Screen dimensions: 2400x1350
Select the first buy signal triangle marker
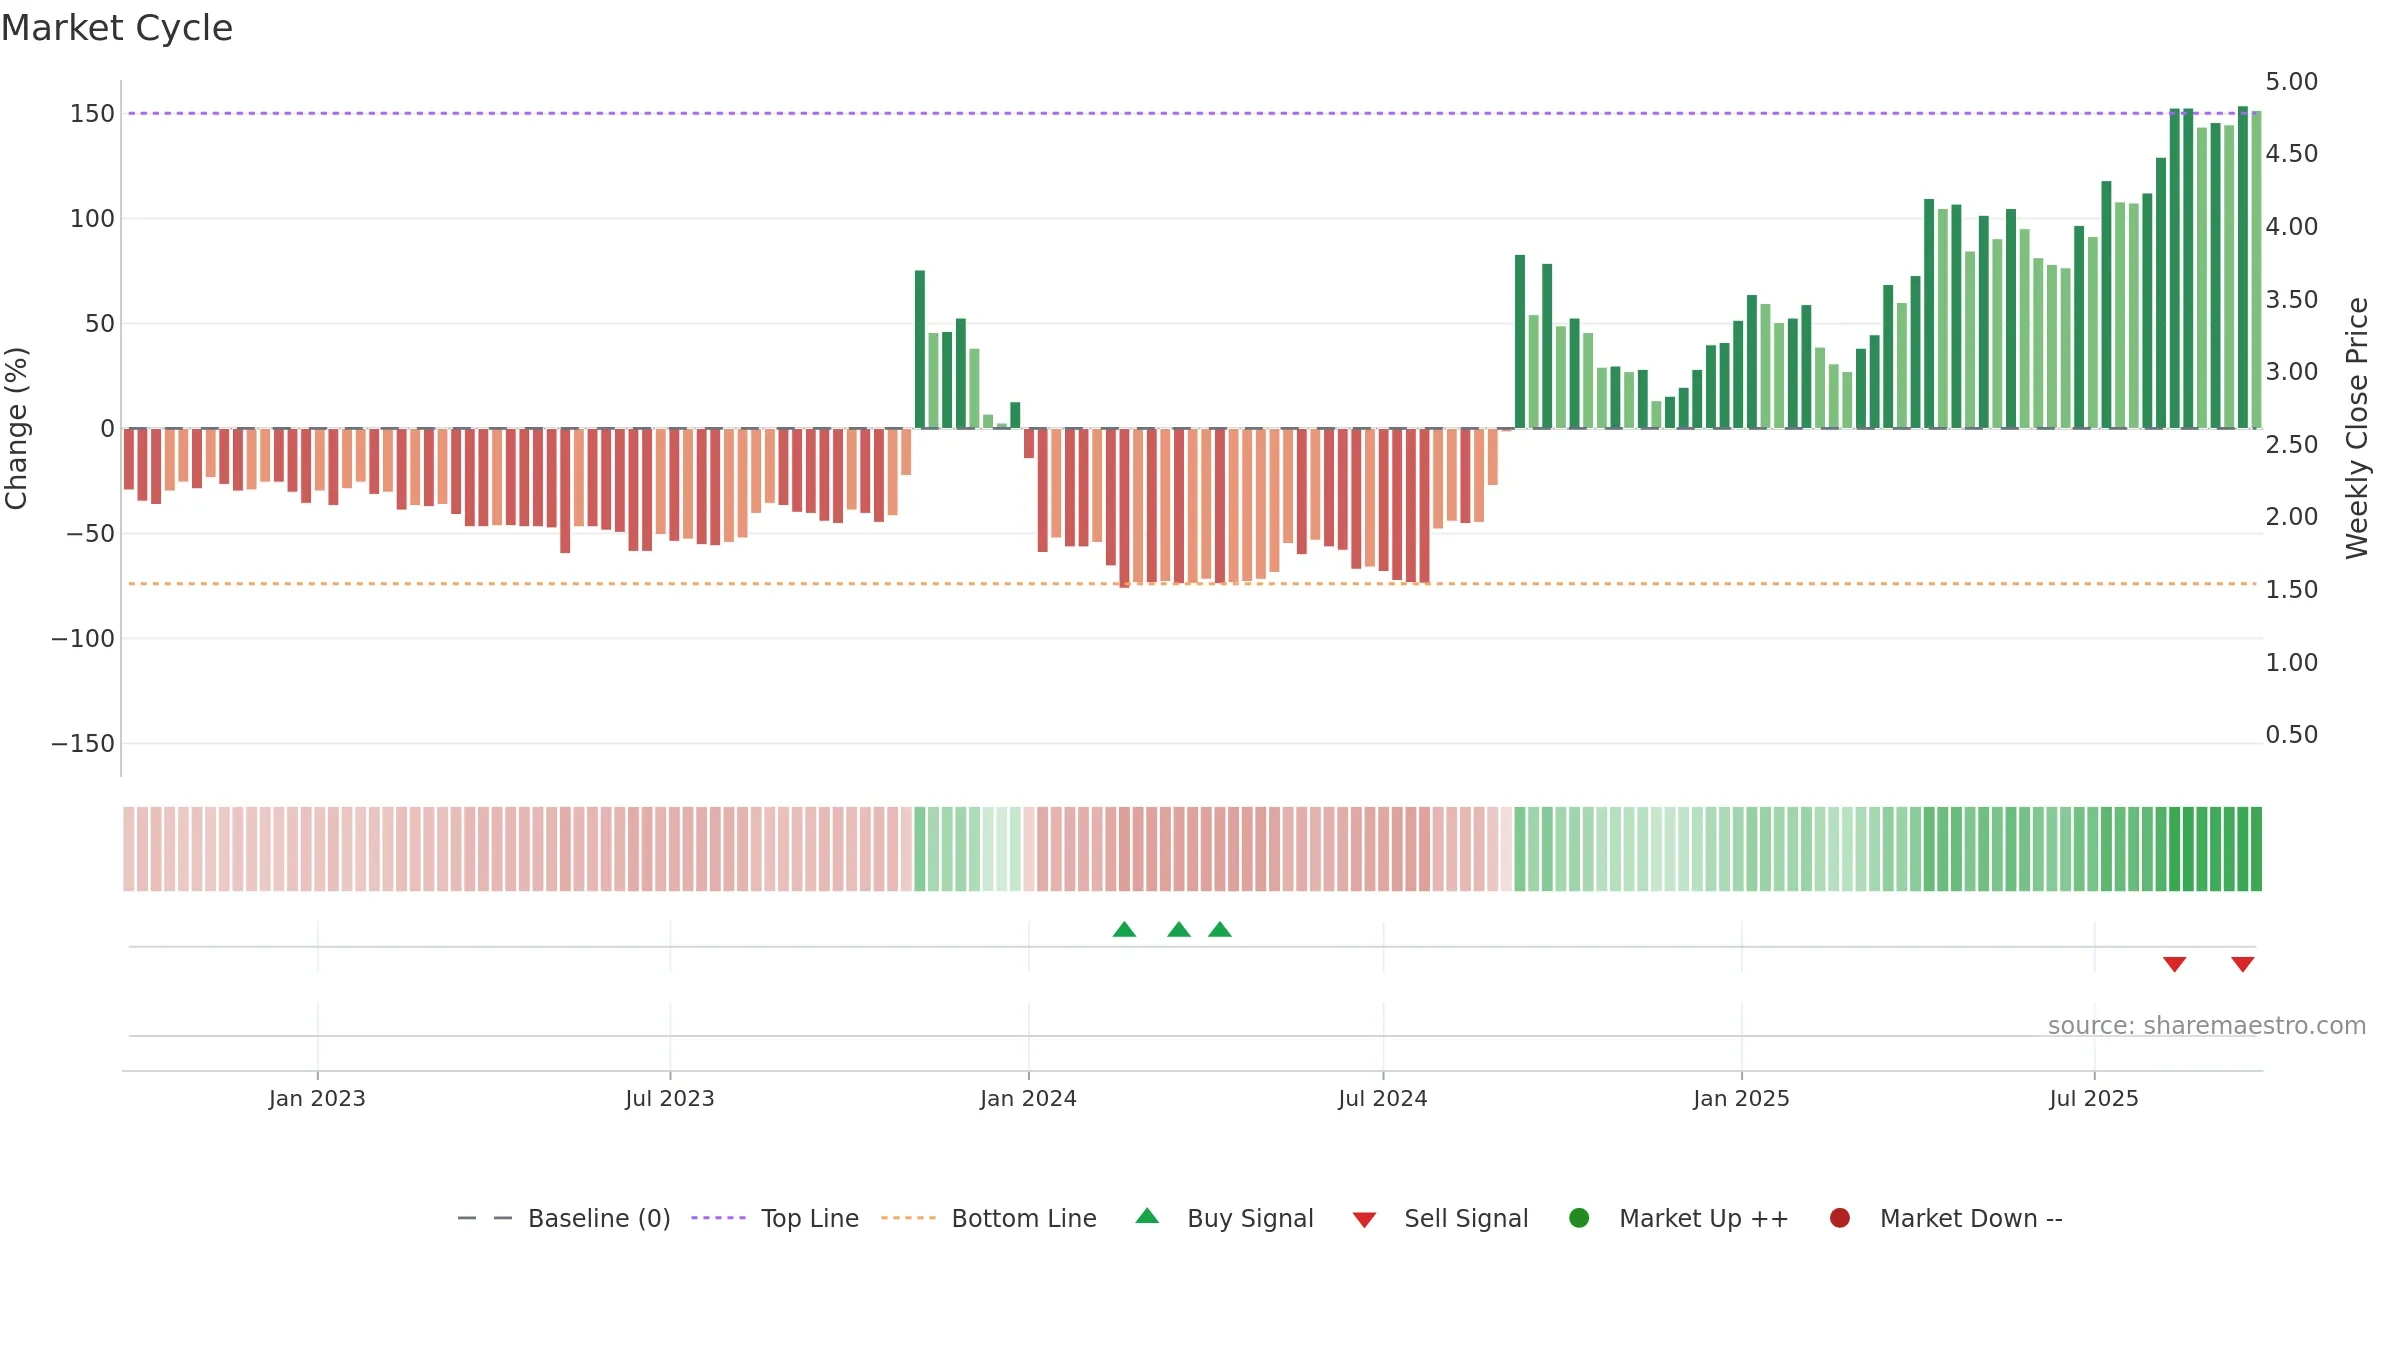coord(1124,930)
